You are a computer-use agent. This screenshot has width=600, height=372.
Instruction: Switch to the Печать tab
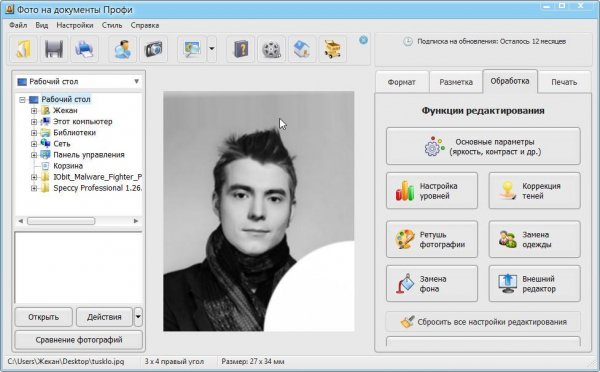coord(564,82)
